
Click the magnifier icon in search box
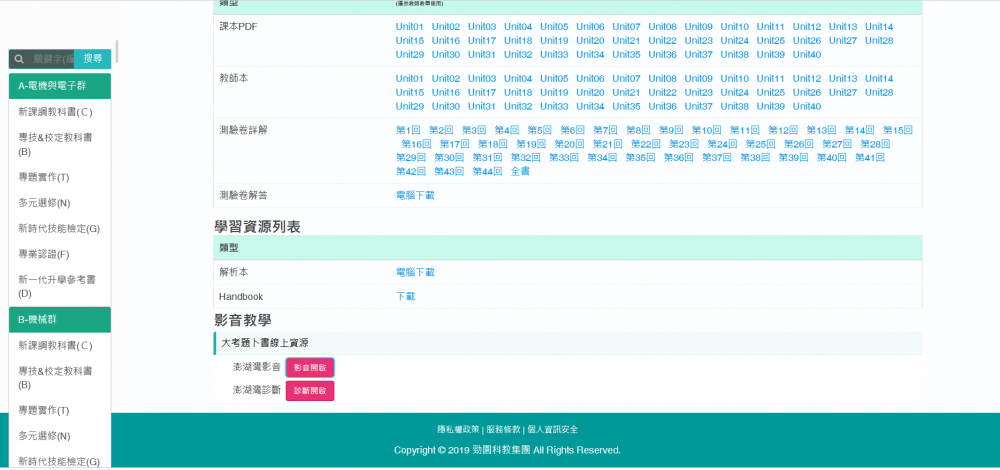pyautogui.click(x=18, y=59)
